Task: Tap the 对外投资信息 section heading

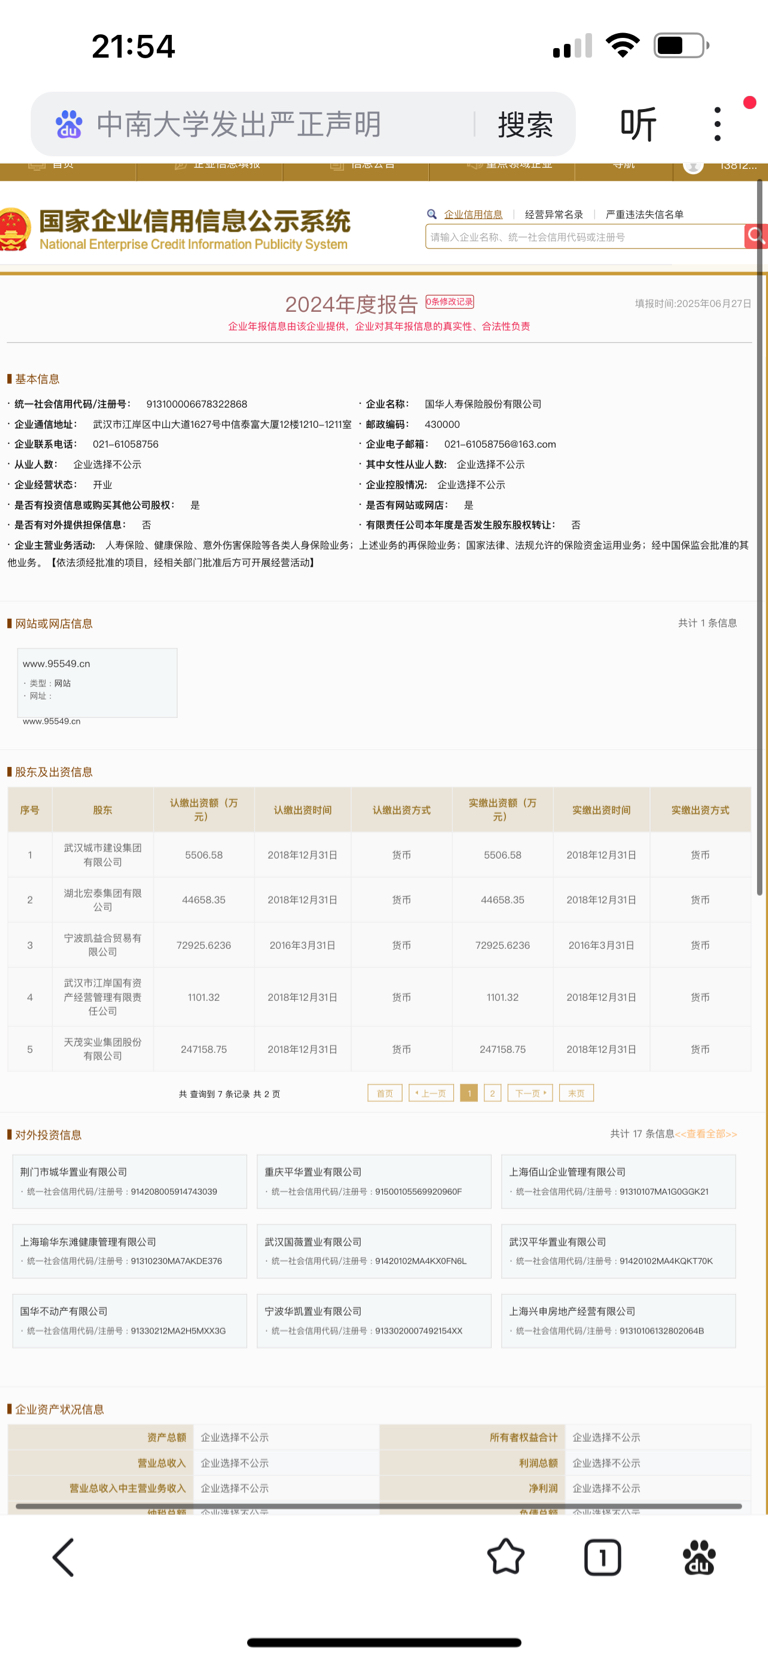Action: (48, 1135)
